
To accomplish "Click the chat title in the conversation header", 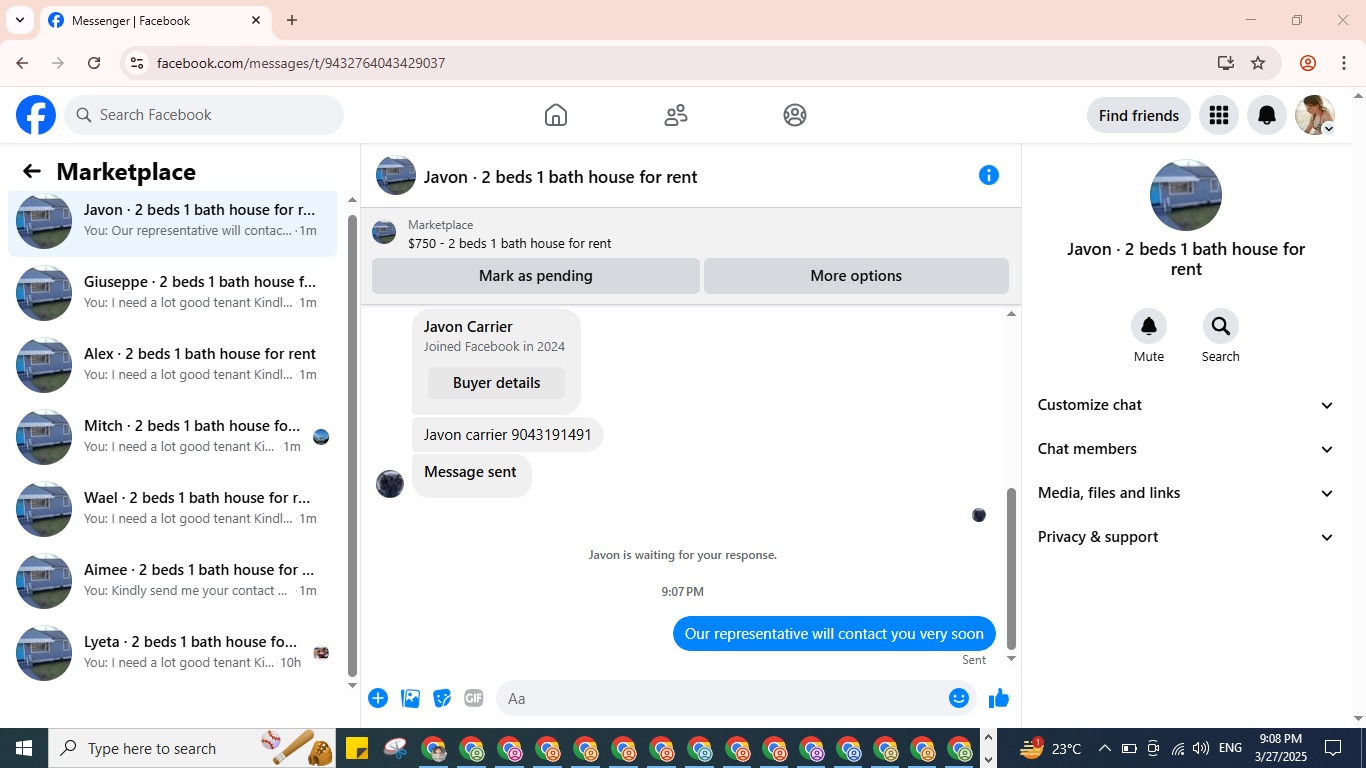I will [561, 177].
